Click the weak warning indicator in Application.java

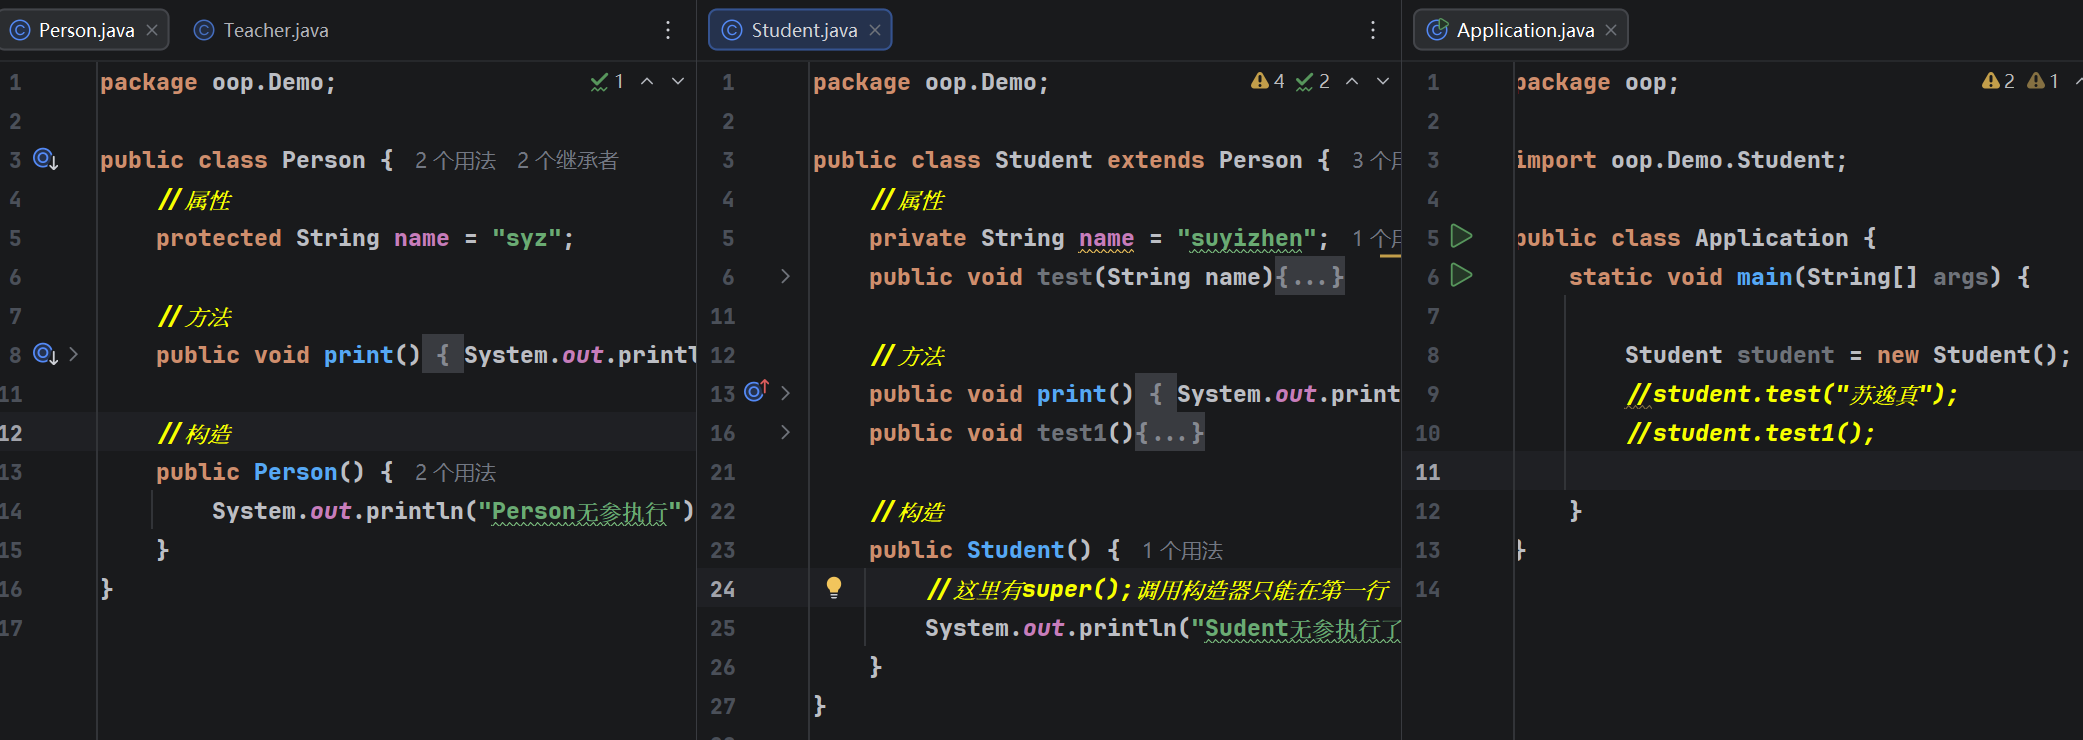tap(2043, 81)
